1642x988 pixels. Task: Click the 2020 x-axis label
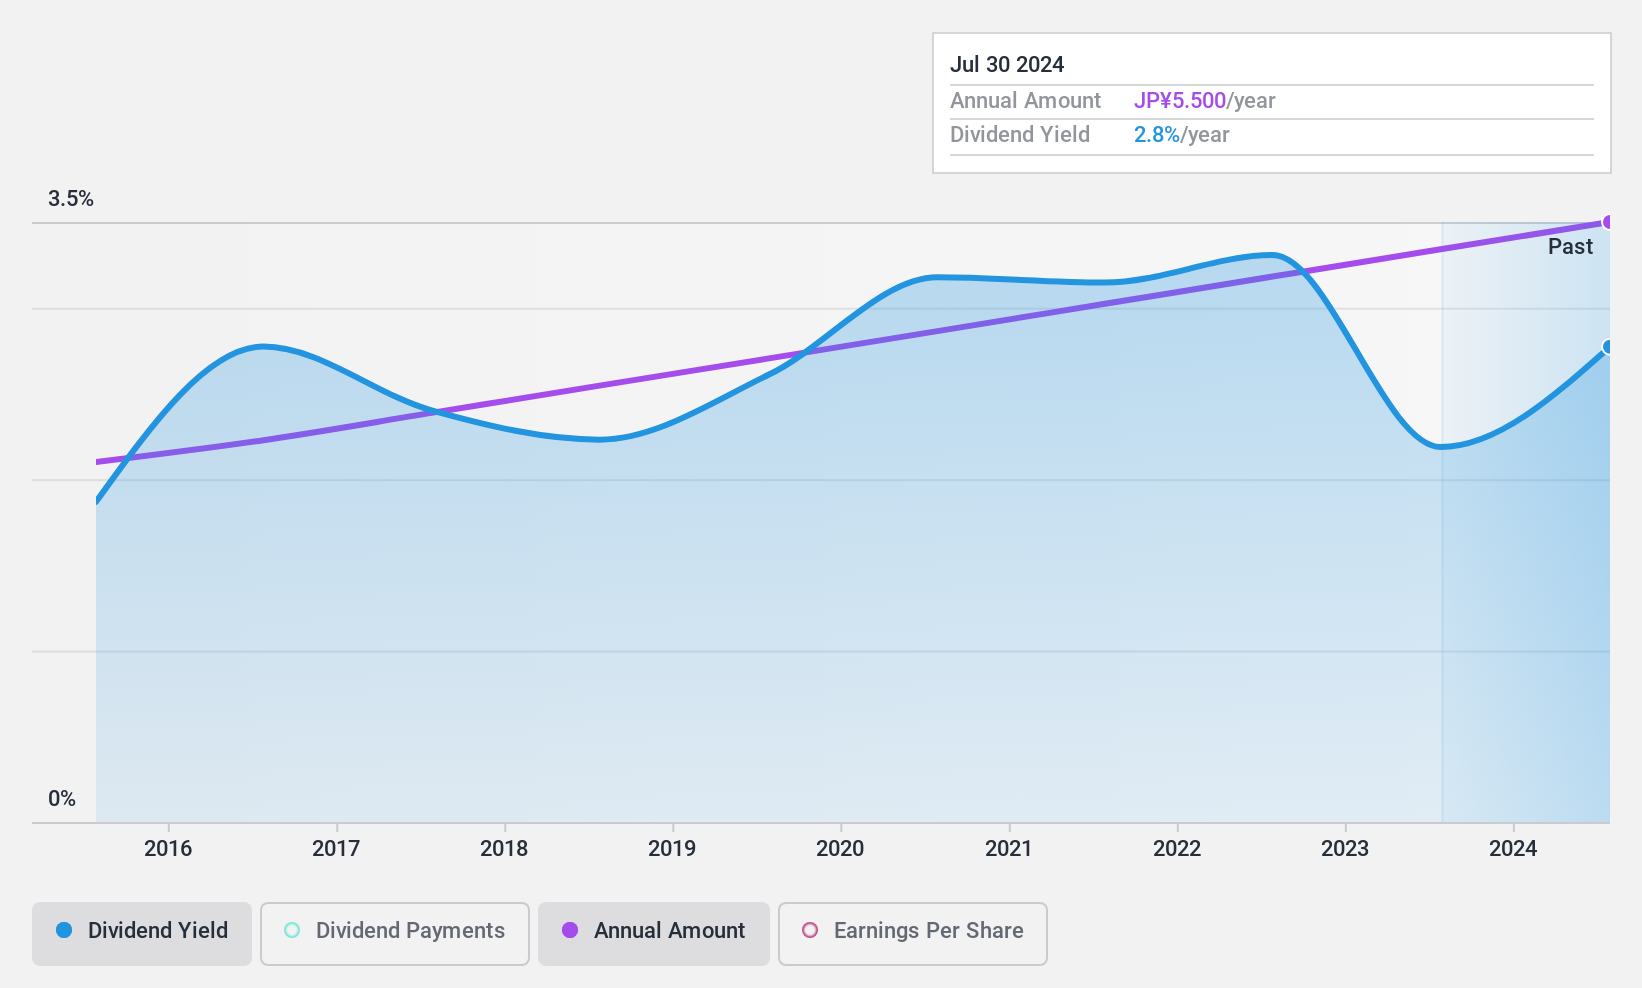(840, 849)
